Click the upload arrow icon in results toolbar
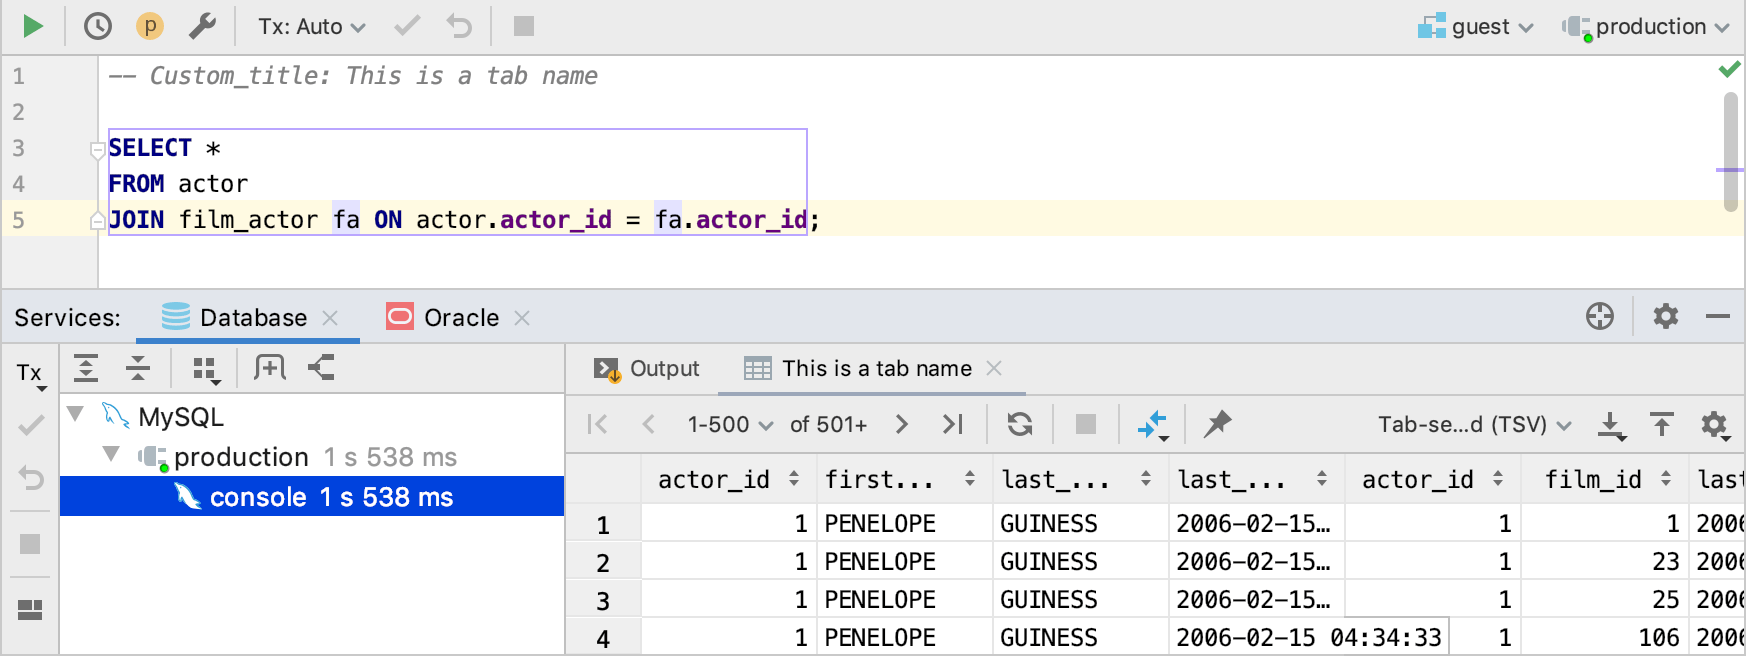 (1662, 424)
